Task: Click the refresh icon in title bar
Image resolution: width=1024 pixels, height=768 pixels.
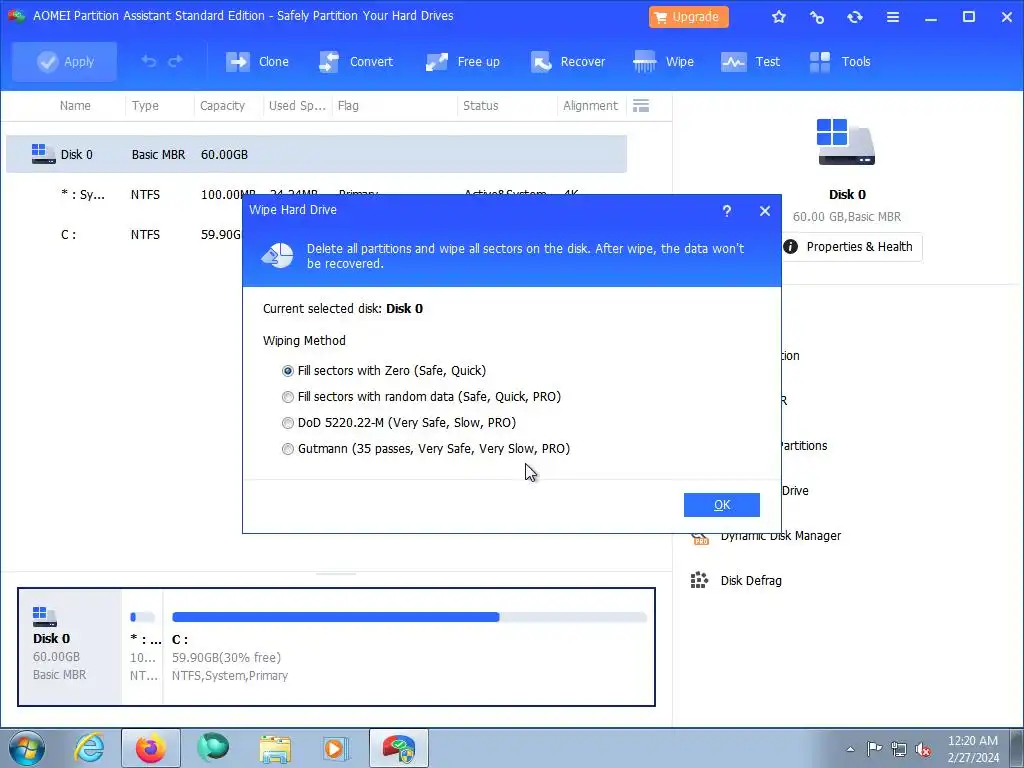Action: click(854, 17)
